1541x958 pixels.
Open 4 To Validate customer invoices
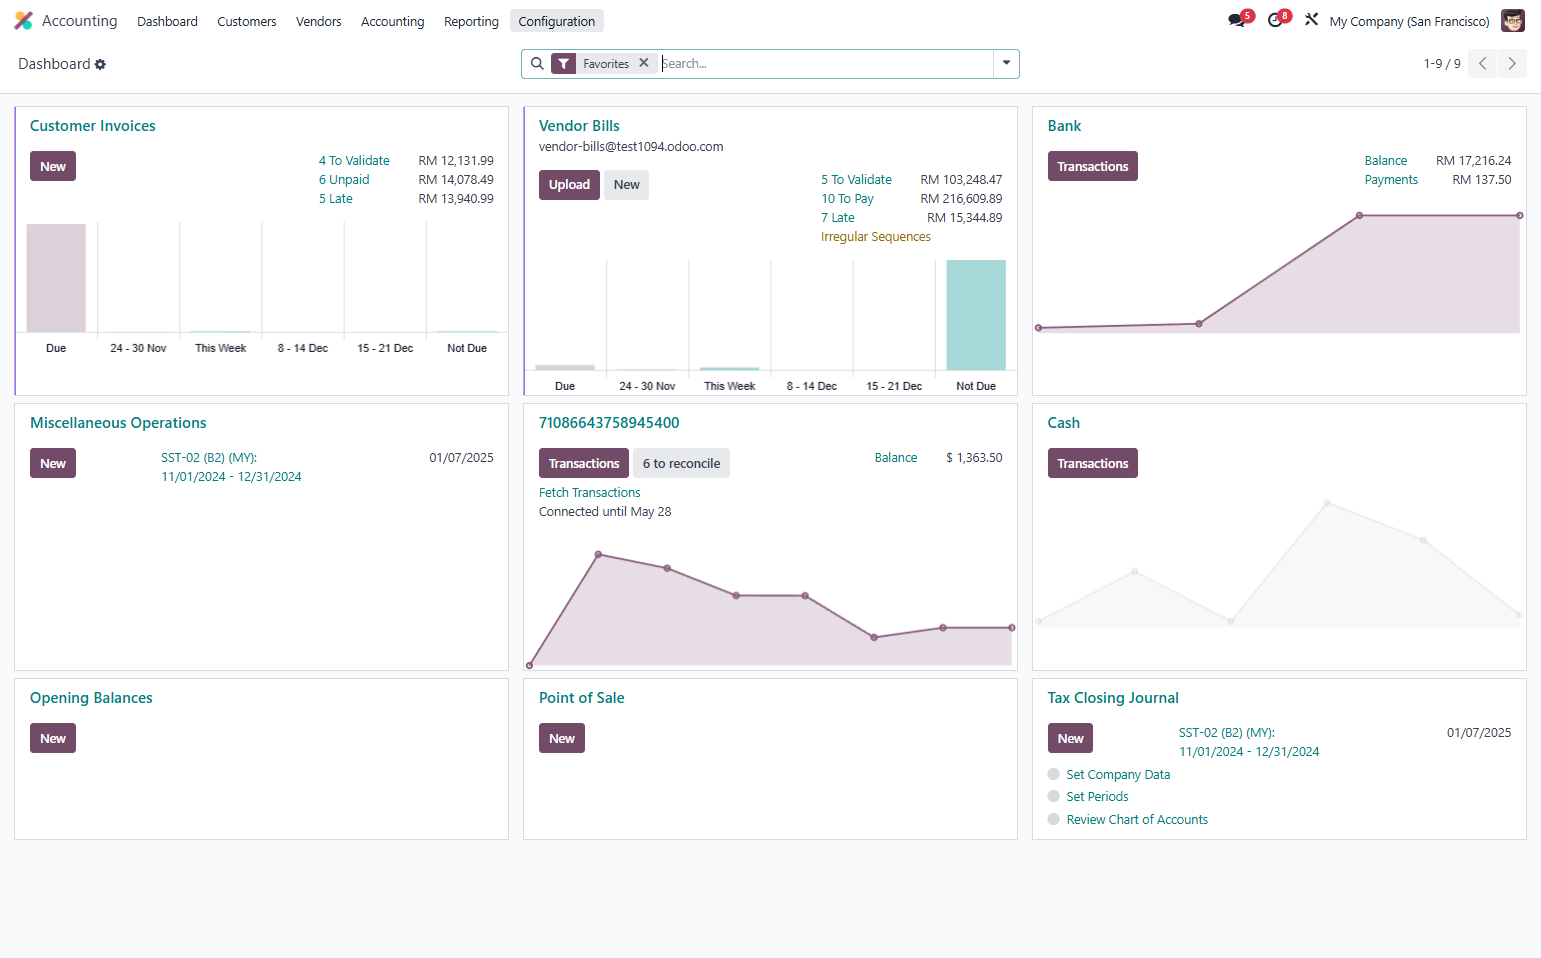354,160
